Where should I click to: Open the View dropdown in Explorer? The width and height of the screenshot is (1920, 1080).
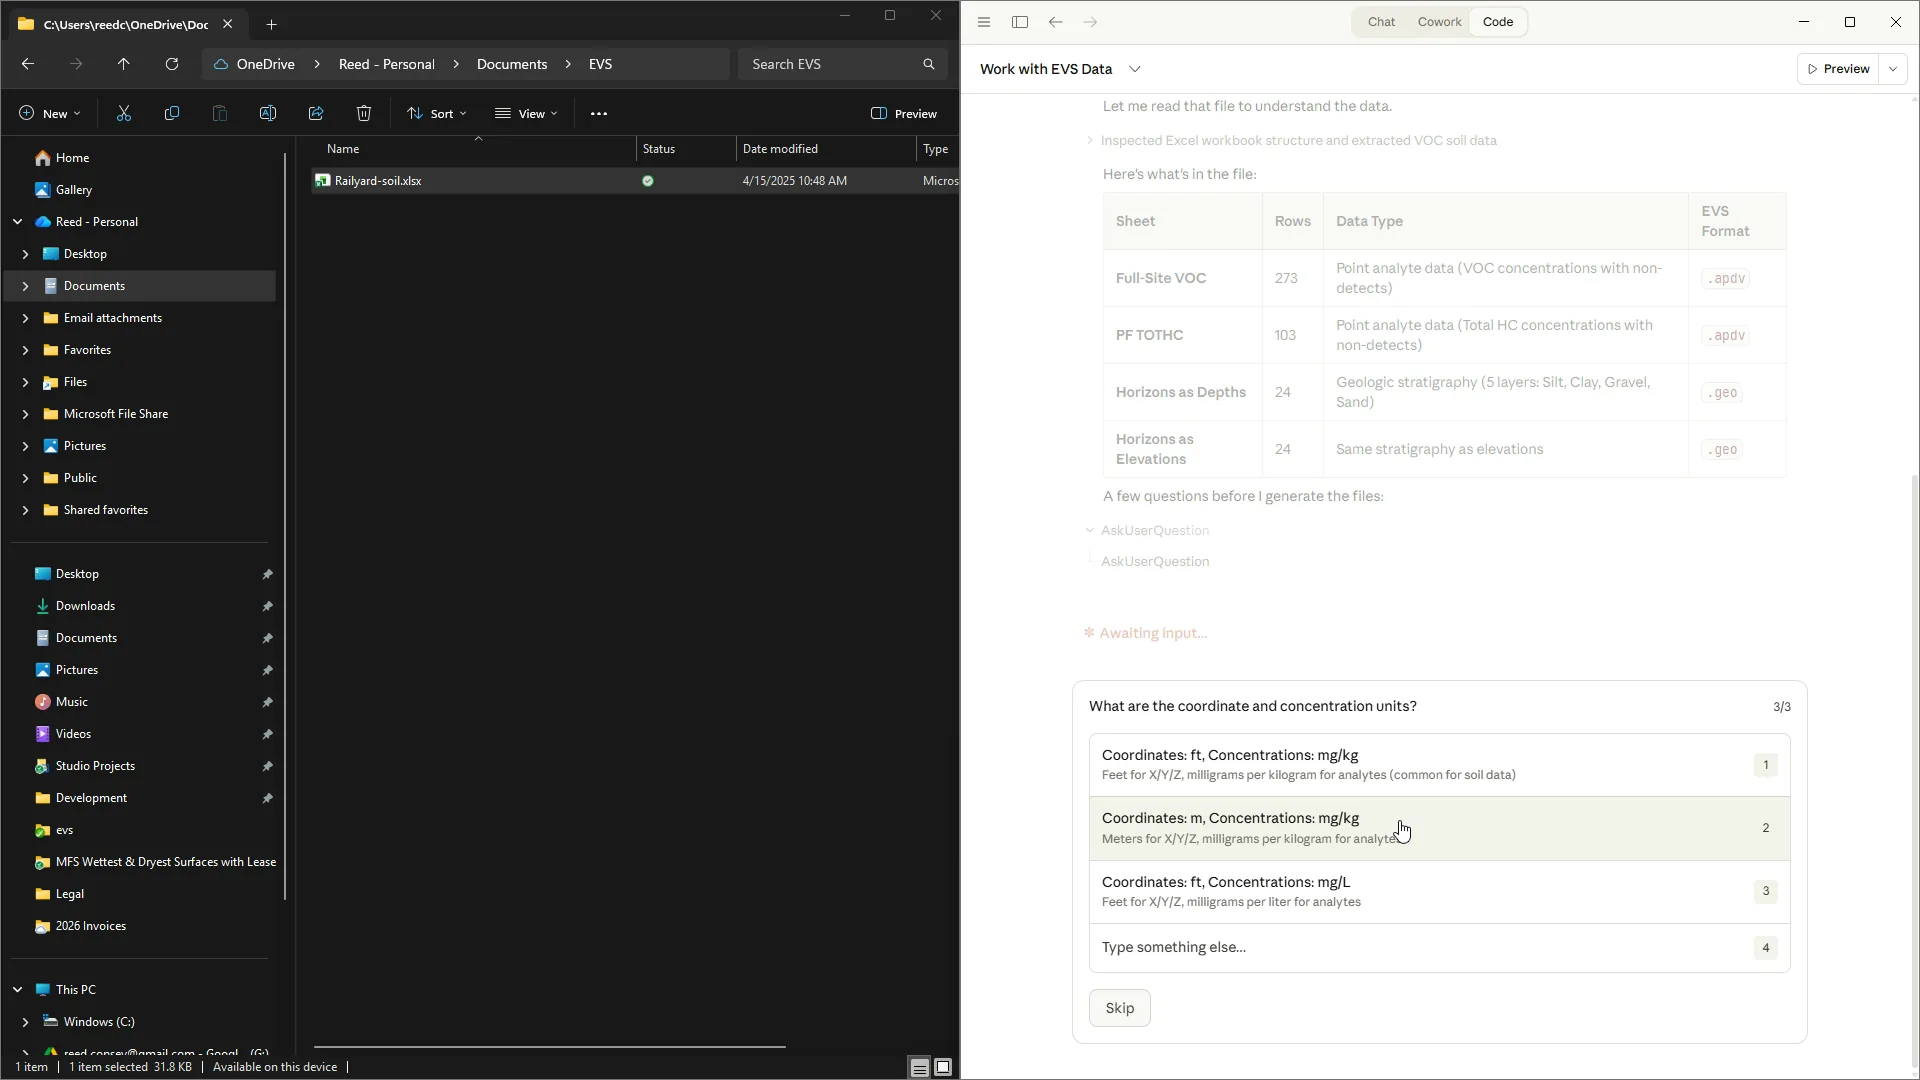[526, 114]
